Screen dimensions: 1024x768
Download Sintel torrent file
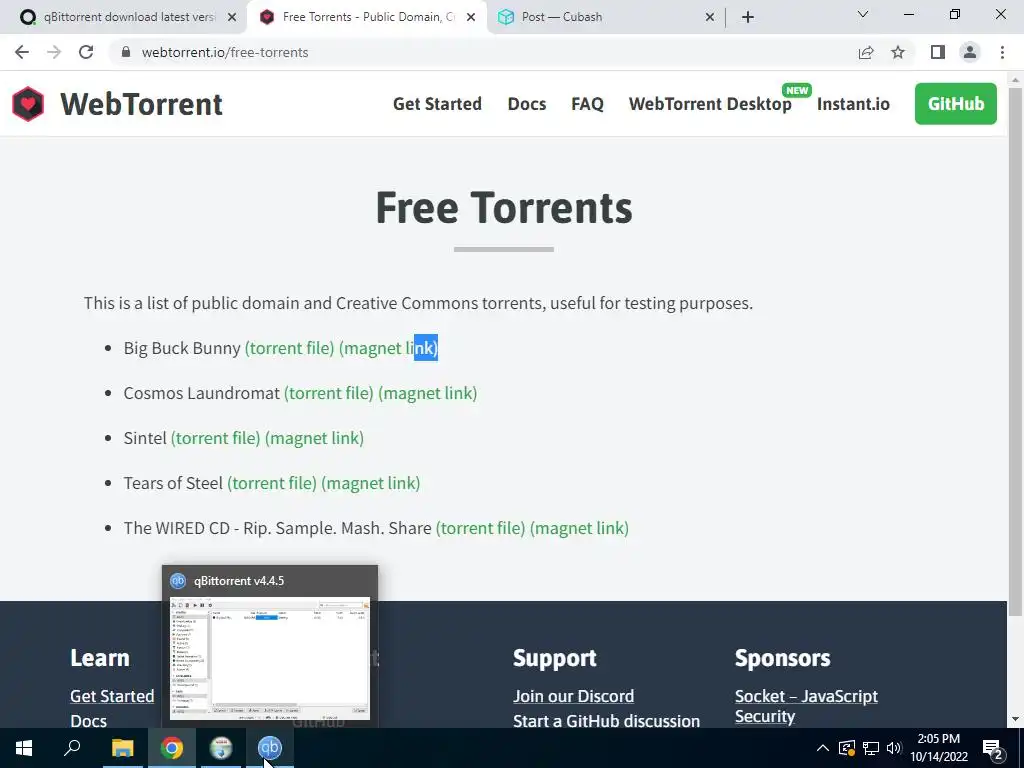pyautogui.click(x=216, y=438)
